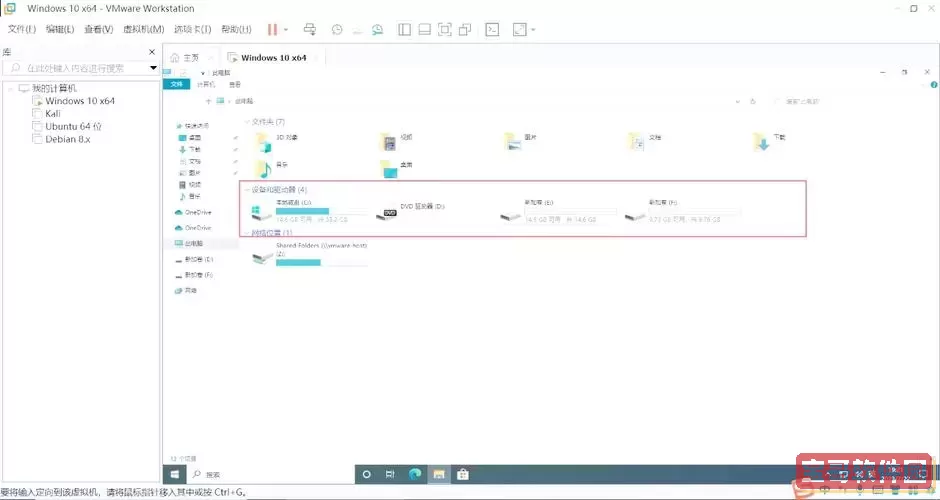The width and height of the screenshot is (940, 500).
Task: Open Microsoft Edge from the guest taskbar
Action: coord(414,474)
